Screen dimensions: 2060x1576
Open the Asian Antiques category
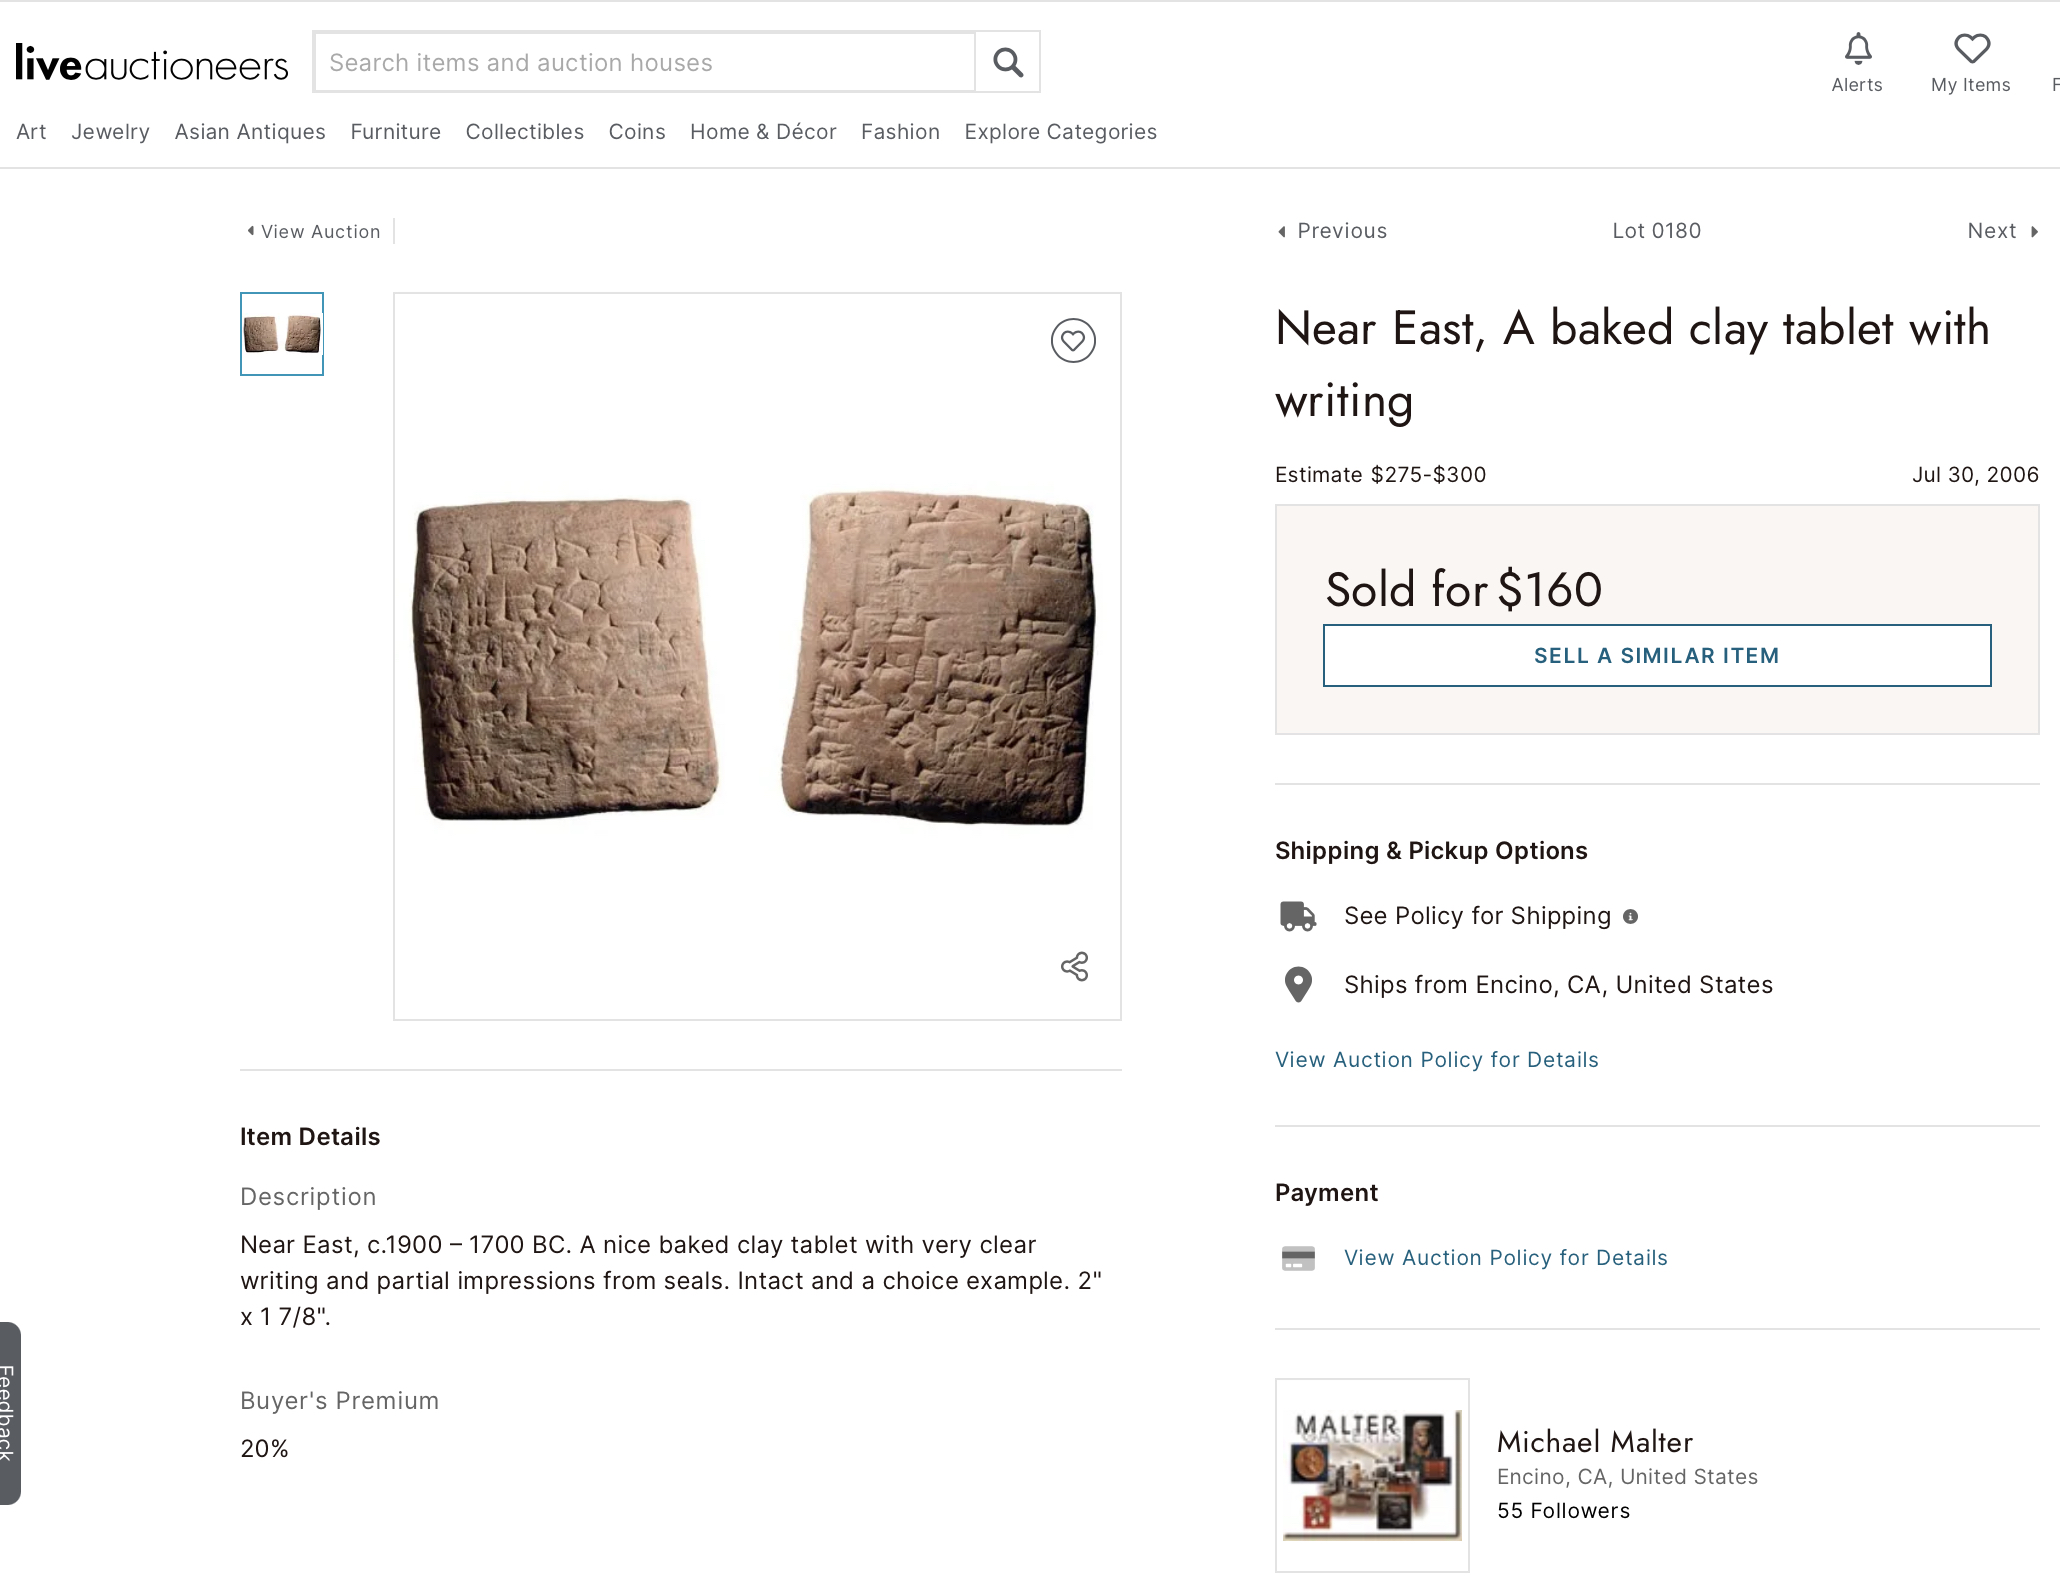[250, 132]
